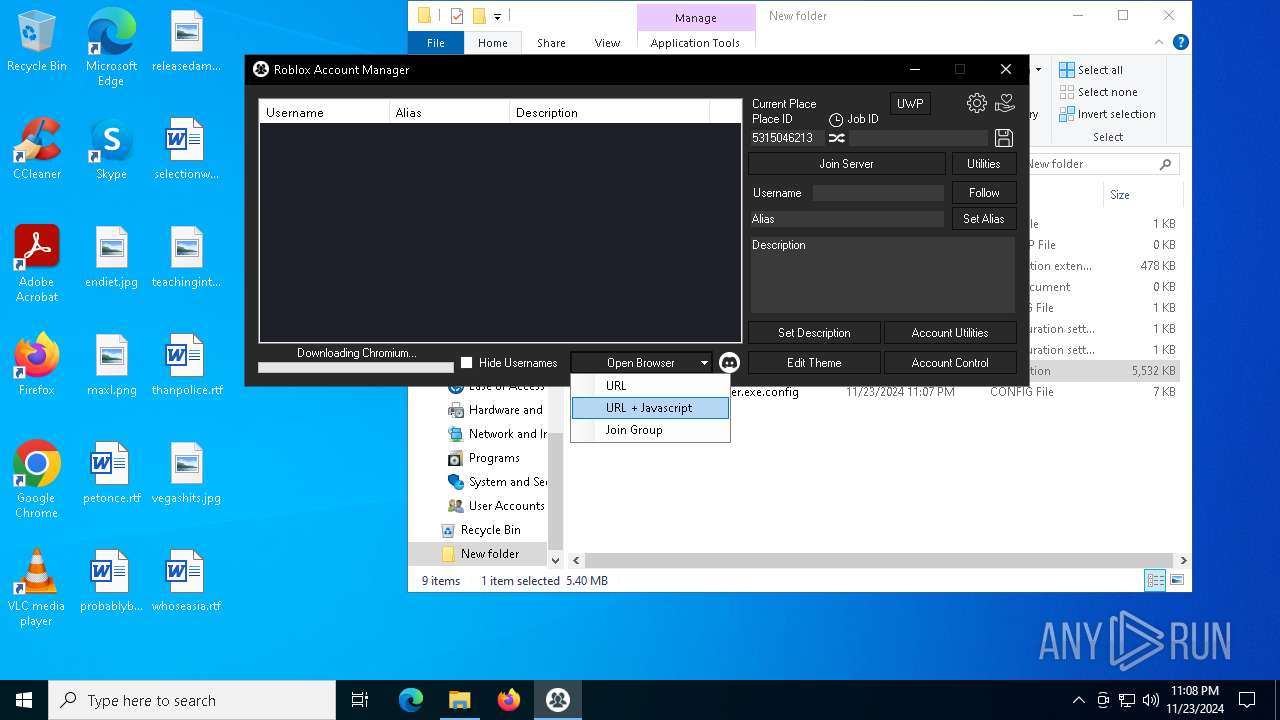Click the Set Description button
This screenshot has height=720, width=1280.
814,333
